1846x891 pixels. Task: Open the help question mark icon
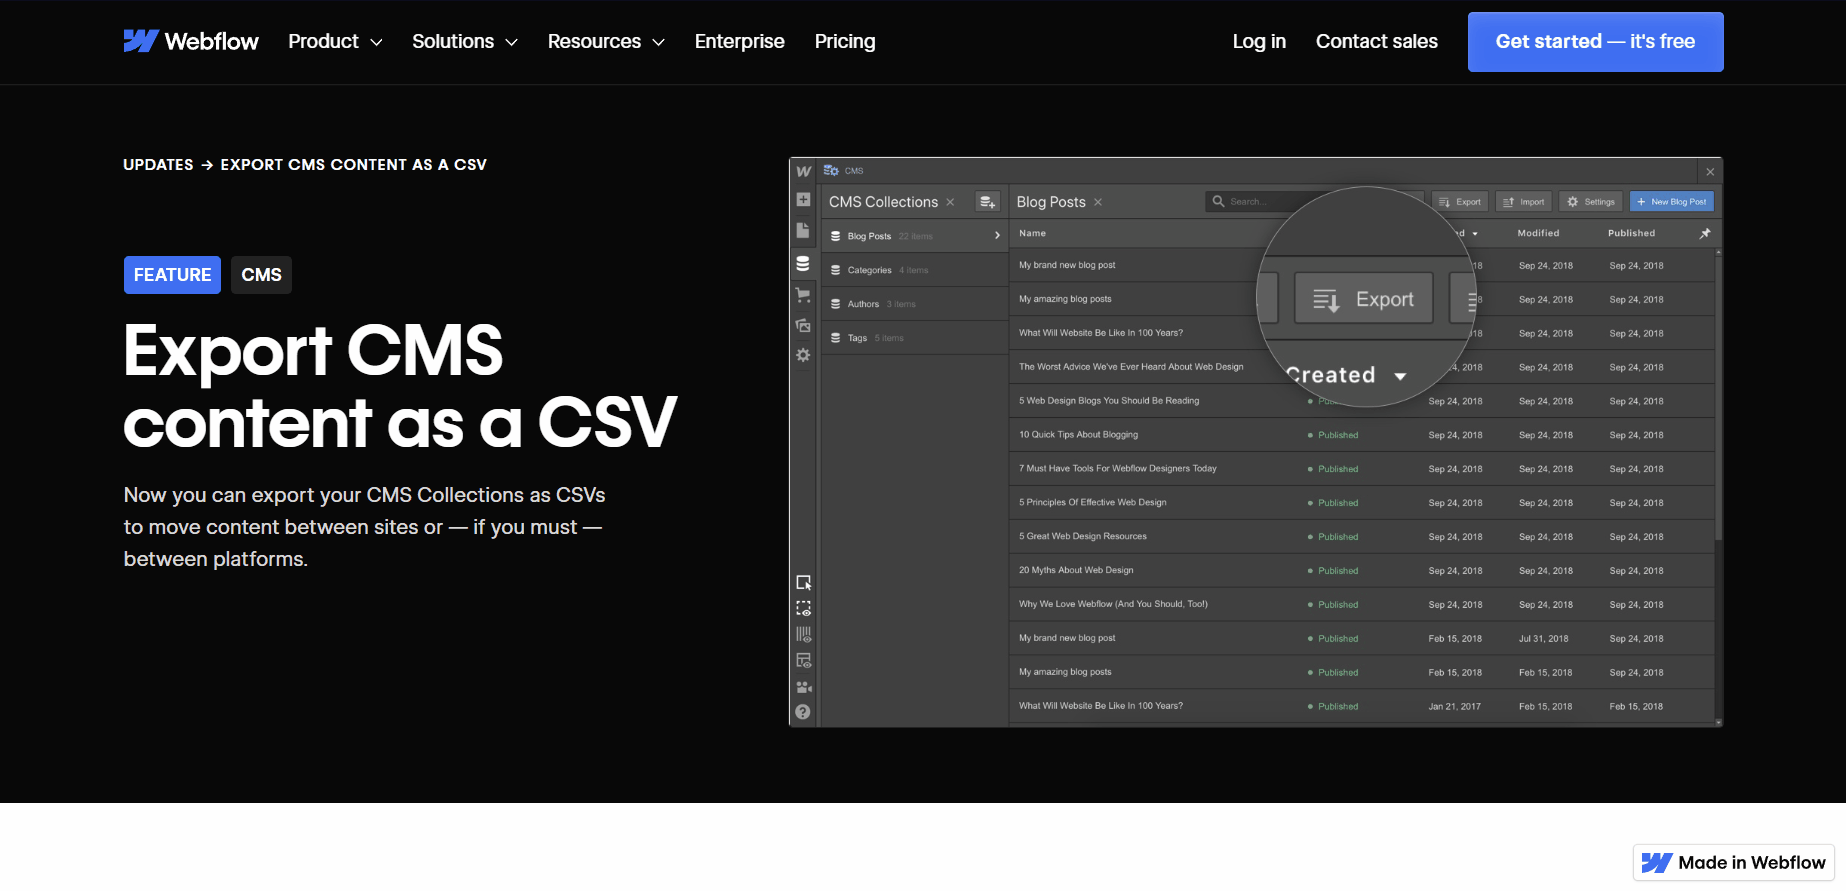pos(803,712)
